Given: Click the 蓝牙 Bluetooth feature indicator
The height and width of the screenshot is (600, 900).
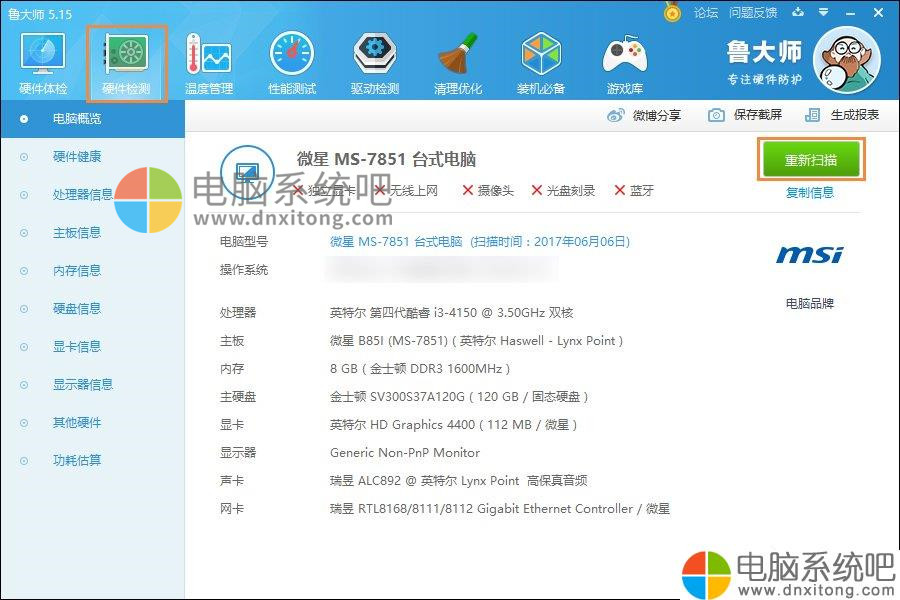Looking at the screenshot, I should [634, 191].
